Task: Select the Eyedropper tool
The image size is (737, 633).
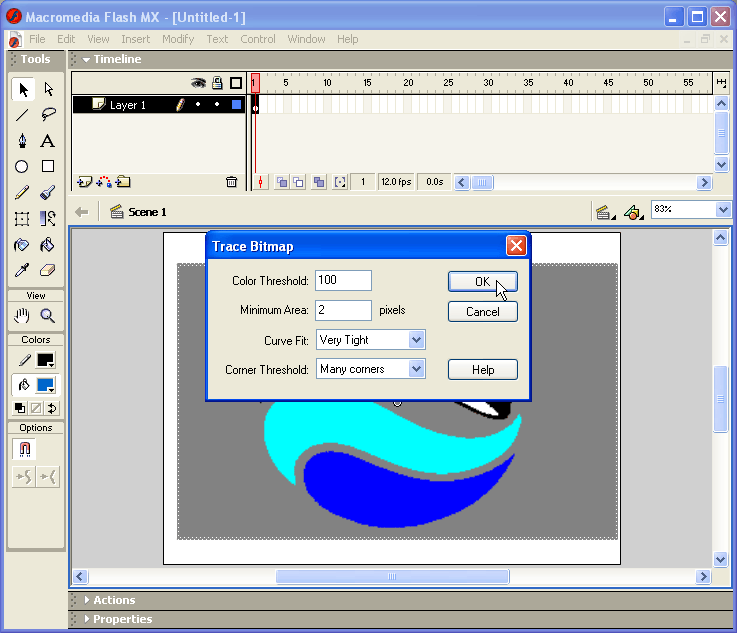Action: pyautogui.click(x=22, y=270)
